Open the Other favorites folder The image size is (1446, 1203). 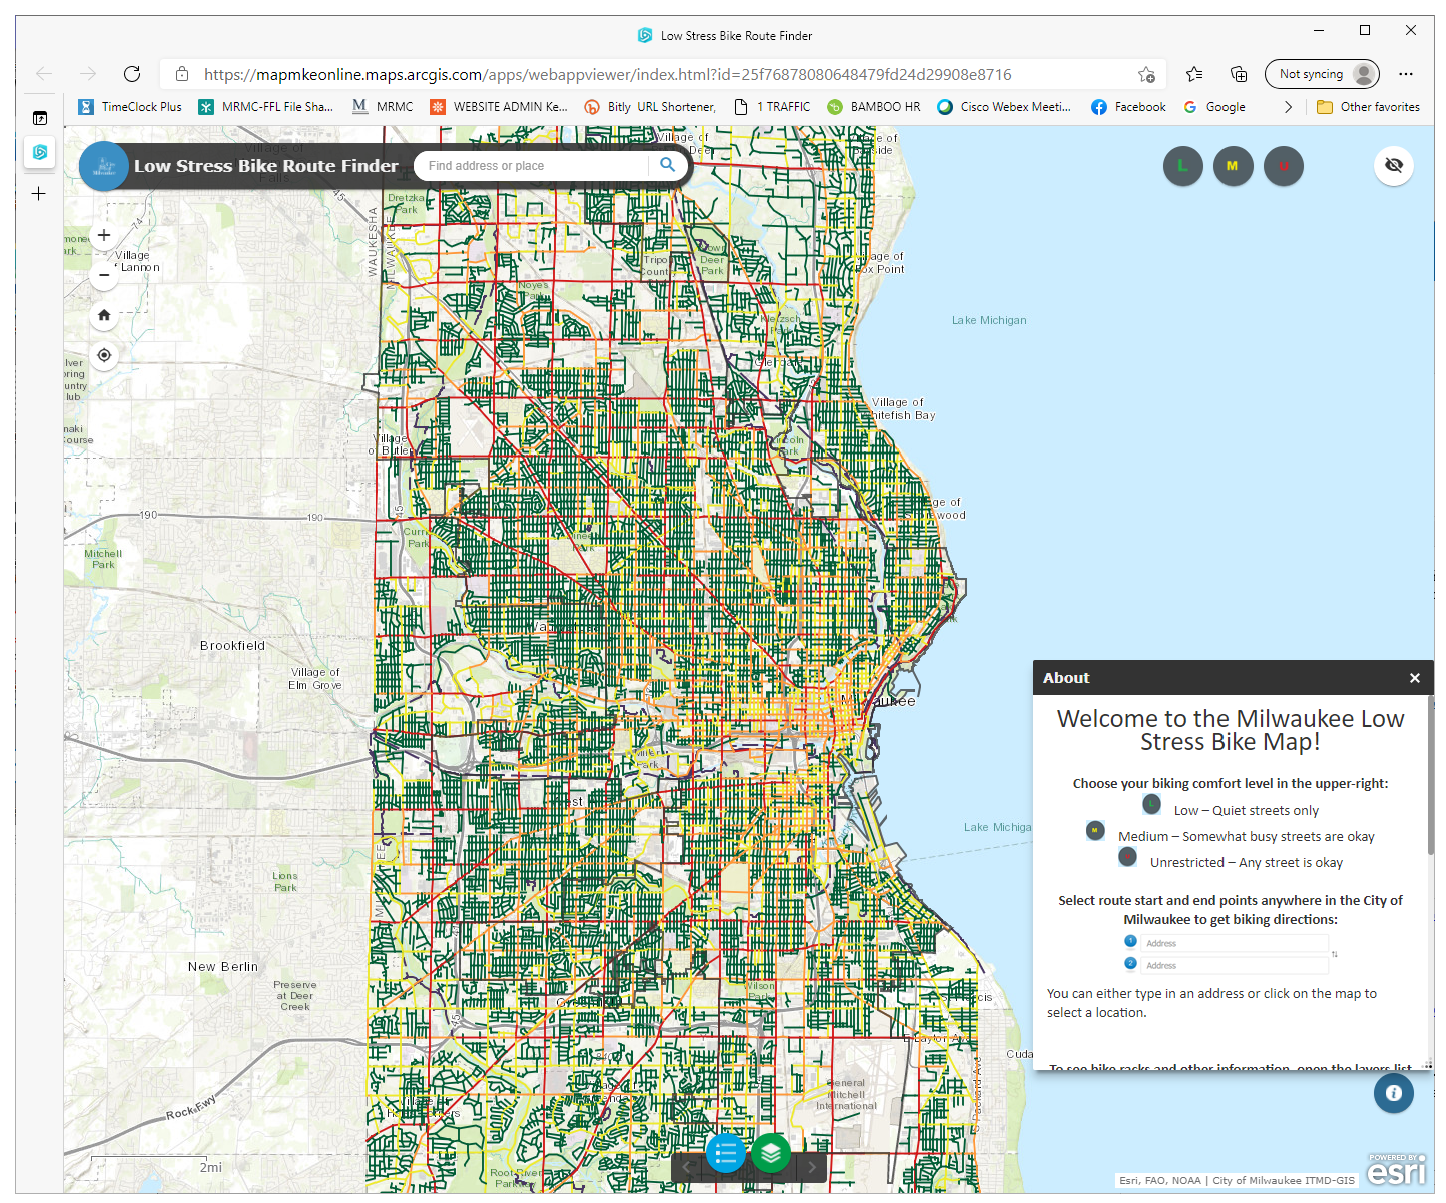click(1368, 107)
